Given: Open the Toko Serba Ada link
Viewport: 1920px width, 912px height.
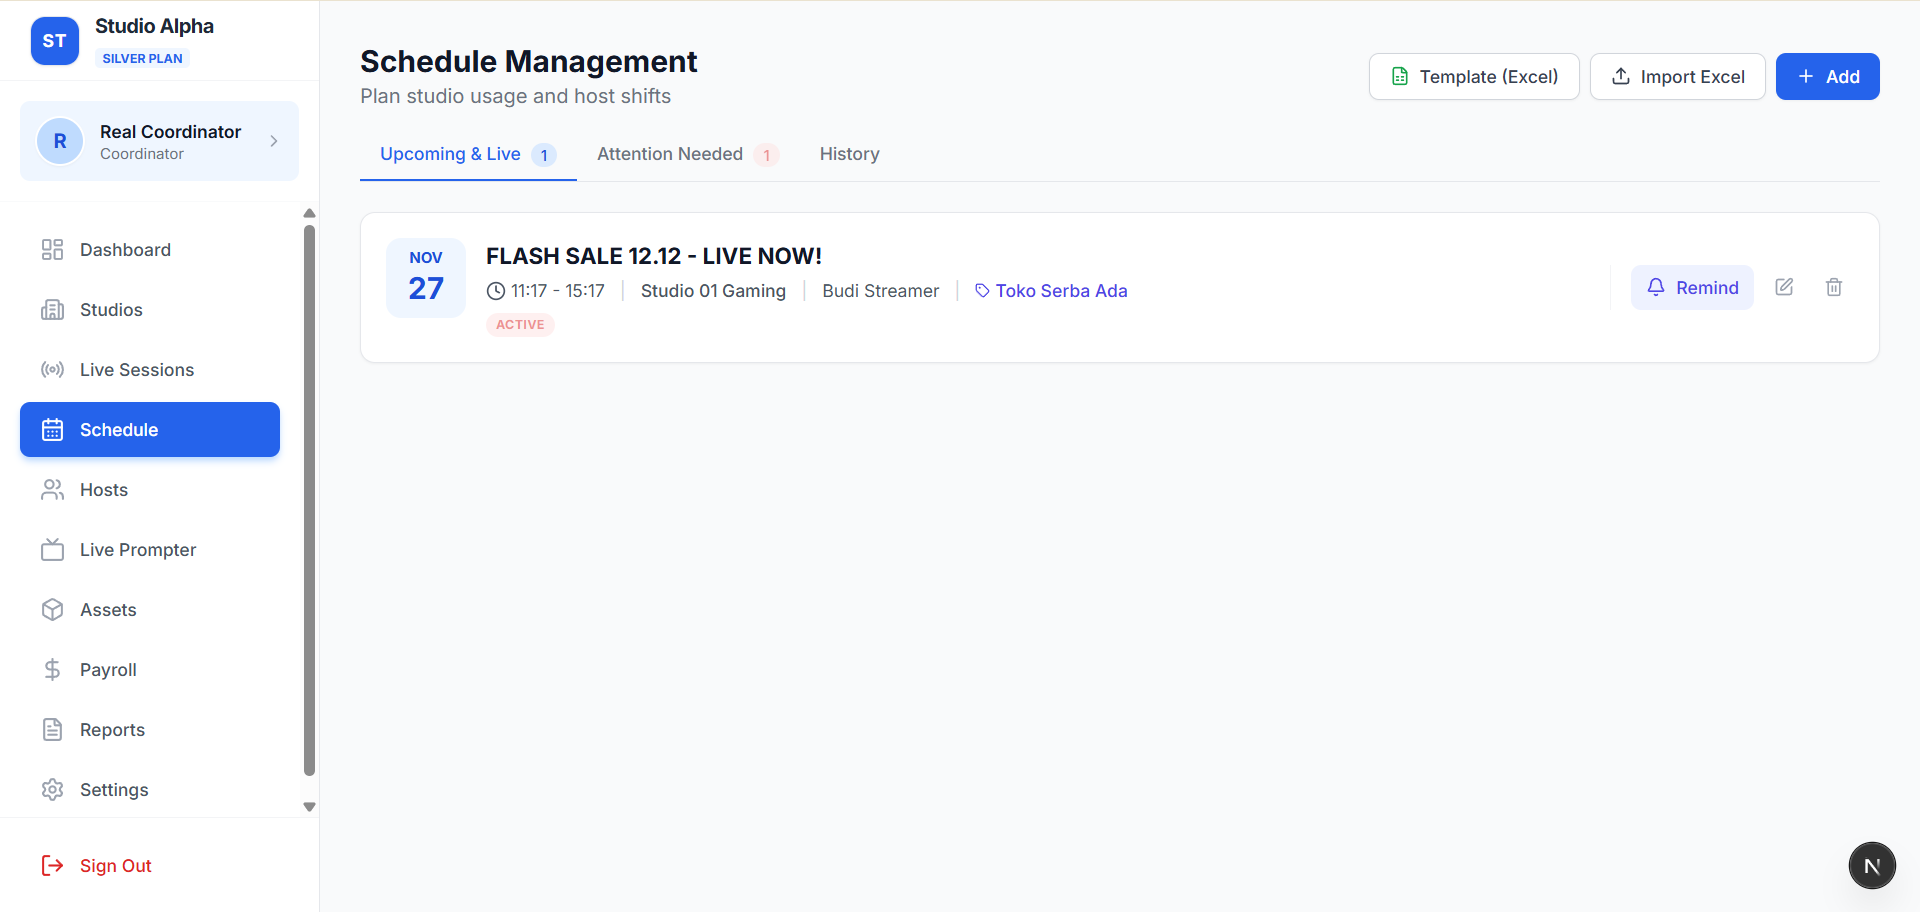Looking at the screenshot, I should (1060, 291).
